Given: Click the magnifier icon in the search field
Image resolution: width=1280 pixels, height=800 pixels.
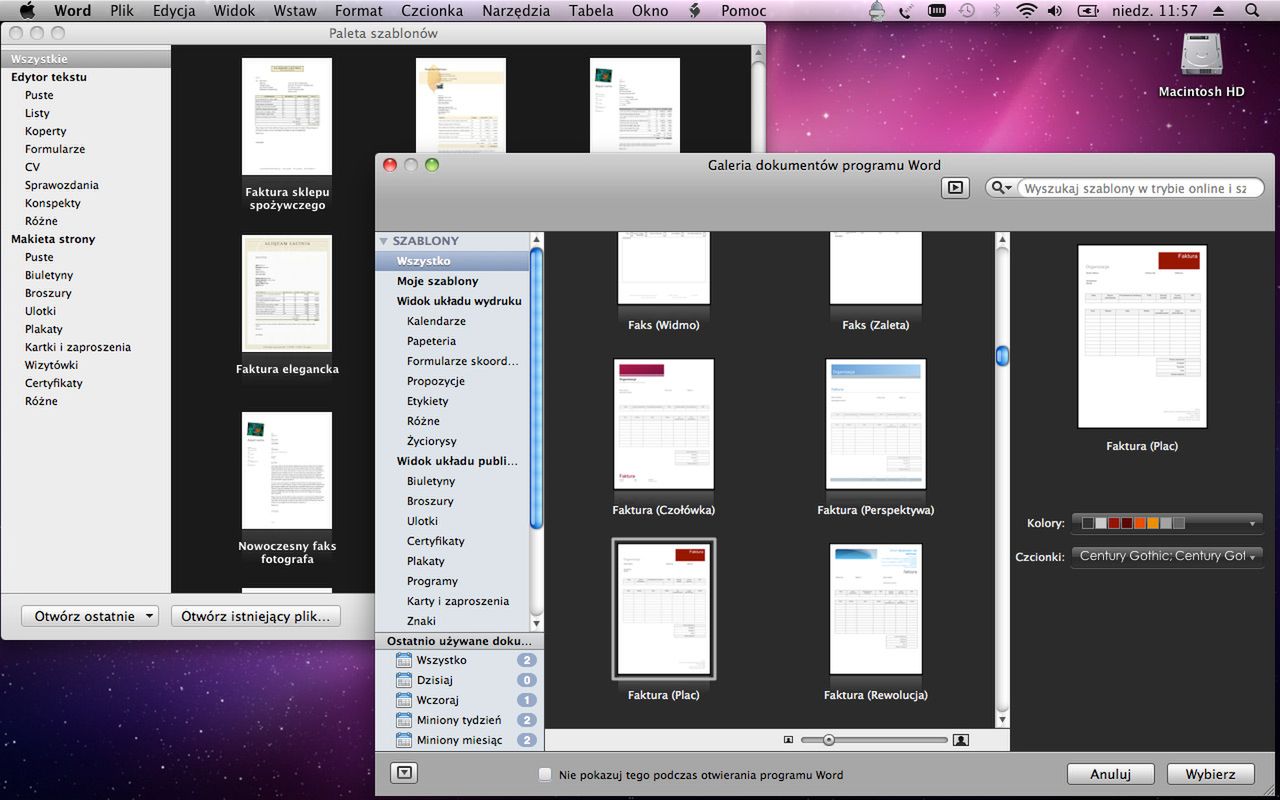Looking at the screenshot, I should (x=1000, y=187).
